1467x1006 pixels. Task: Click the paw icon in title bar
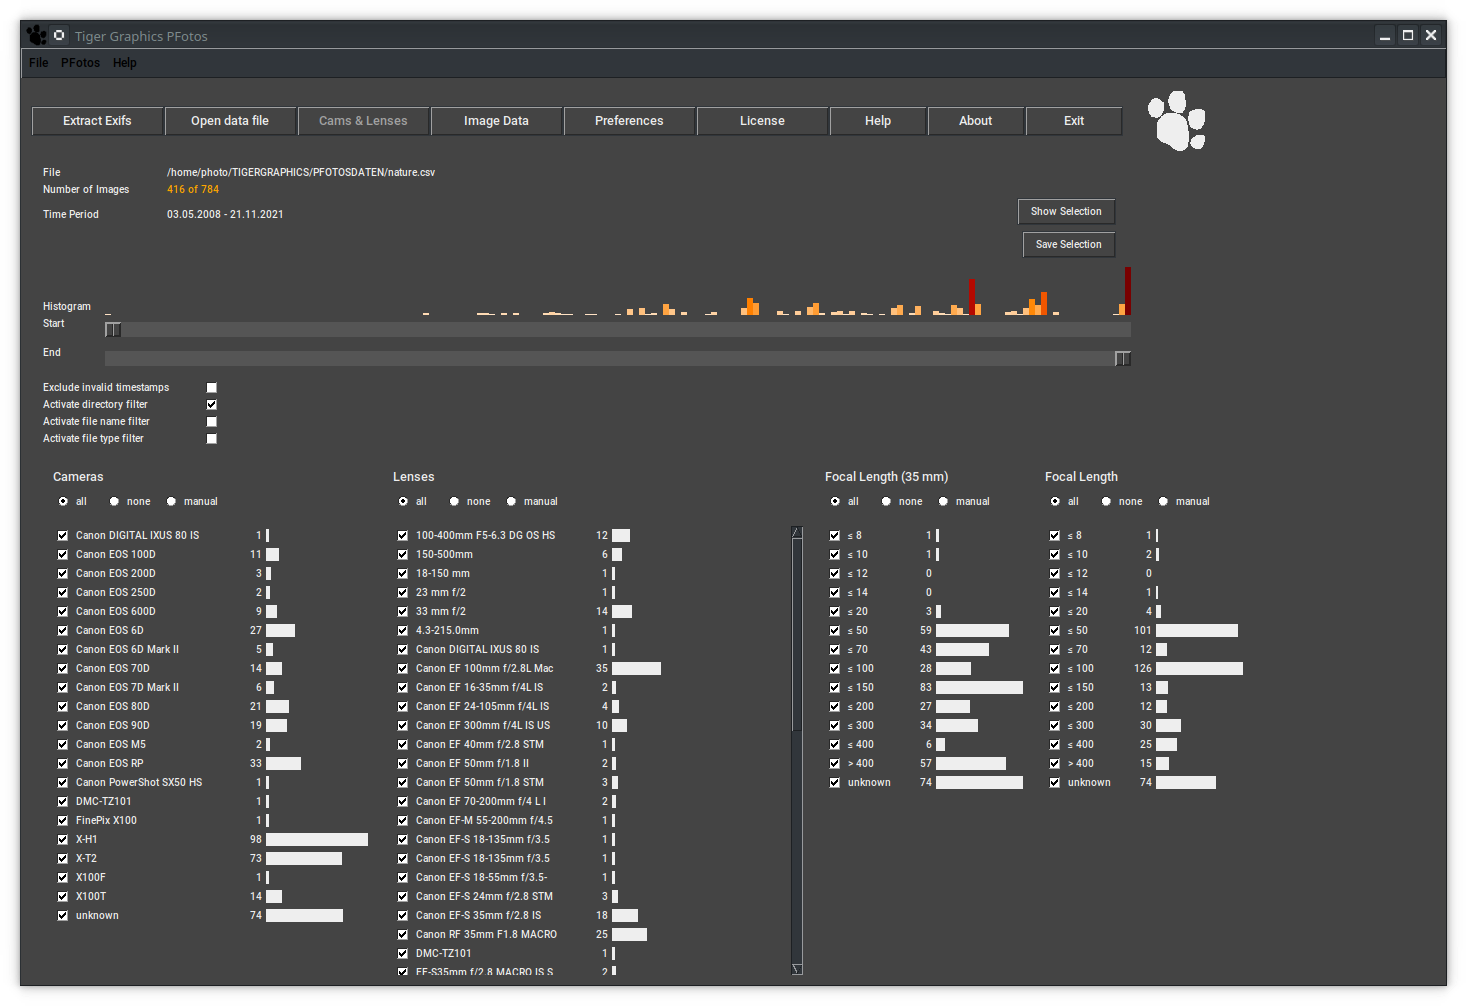point(37,35)
